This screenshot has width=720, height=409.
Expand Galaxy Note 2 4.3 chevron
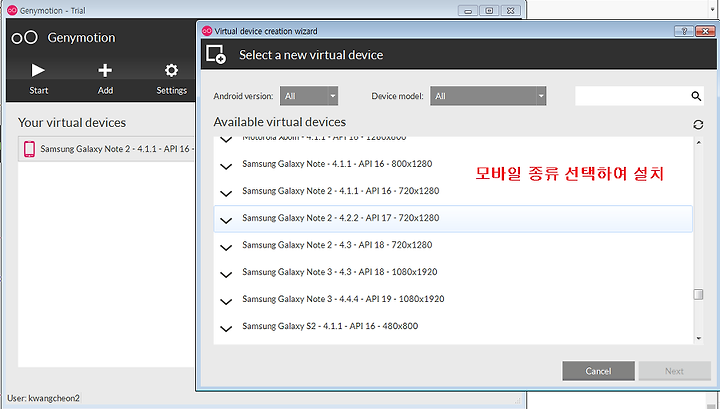point(226,247)
